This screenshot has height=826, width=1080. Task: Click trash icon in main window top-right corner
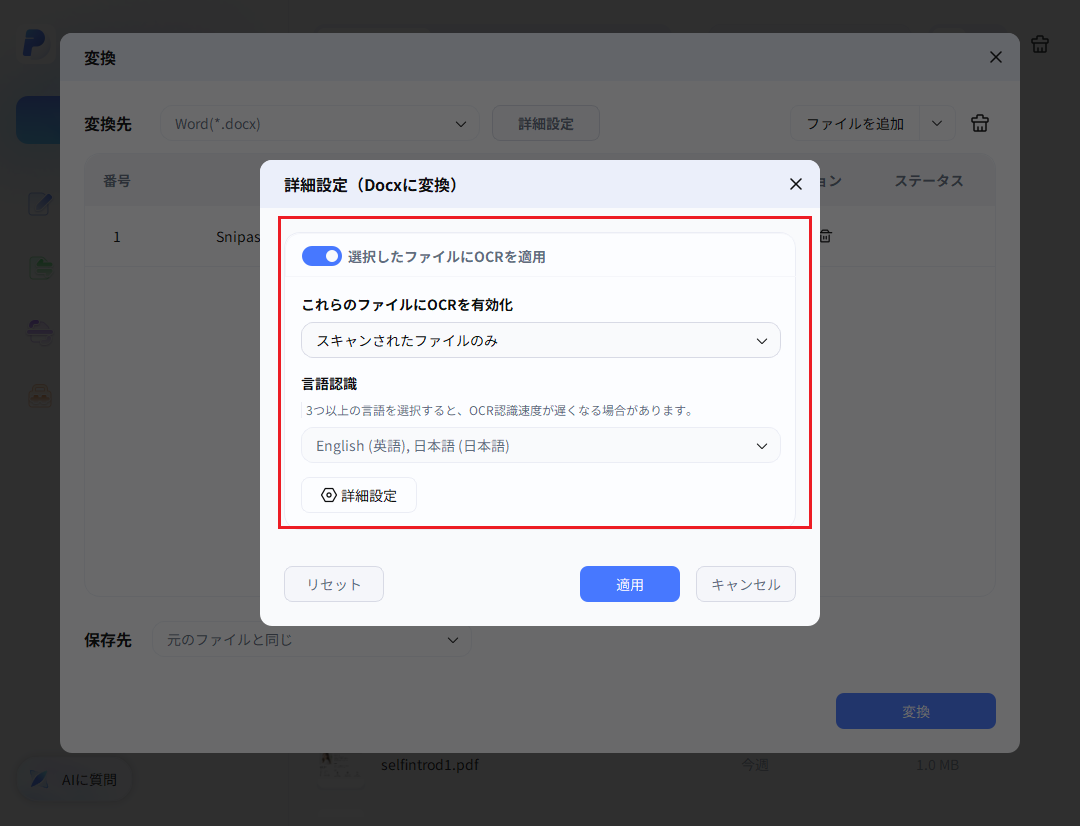(1039, 44)
